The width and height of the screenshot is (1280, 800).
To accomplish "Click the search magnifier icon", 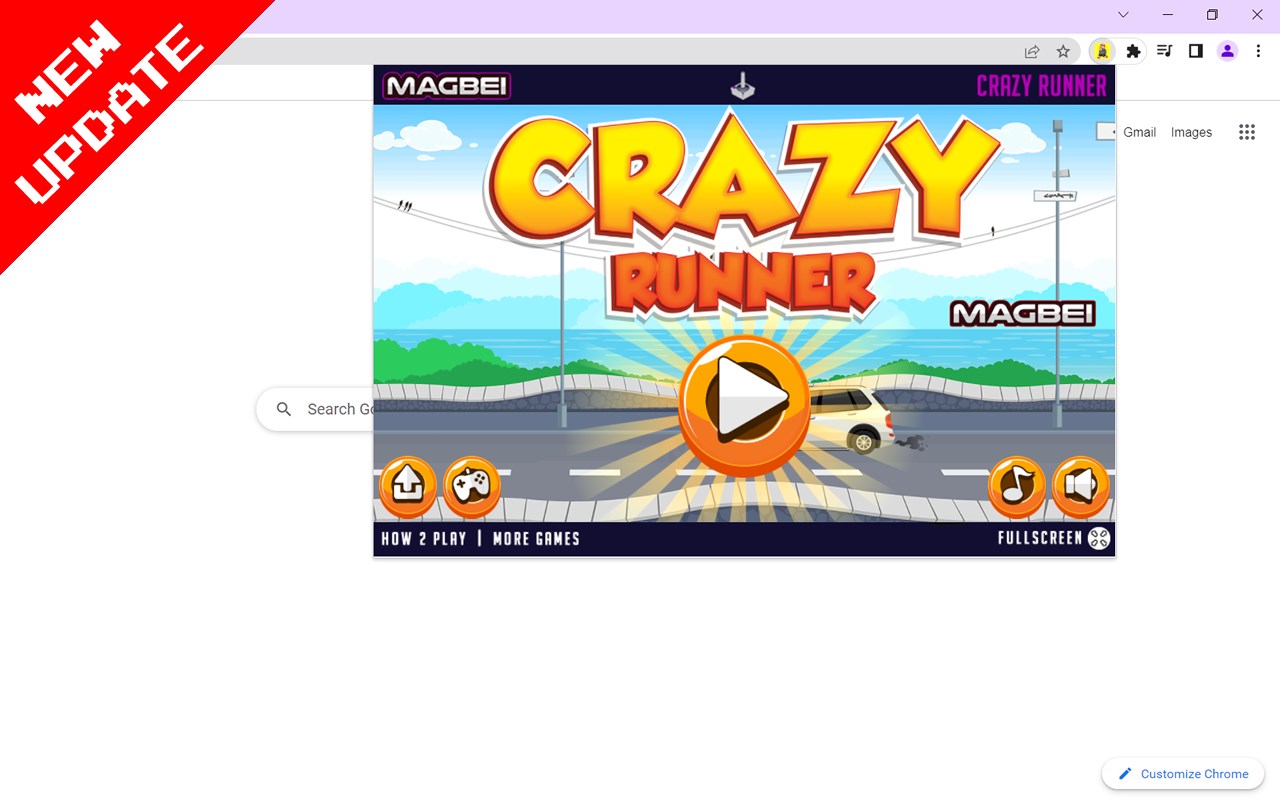I will (x=284, y=409).
